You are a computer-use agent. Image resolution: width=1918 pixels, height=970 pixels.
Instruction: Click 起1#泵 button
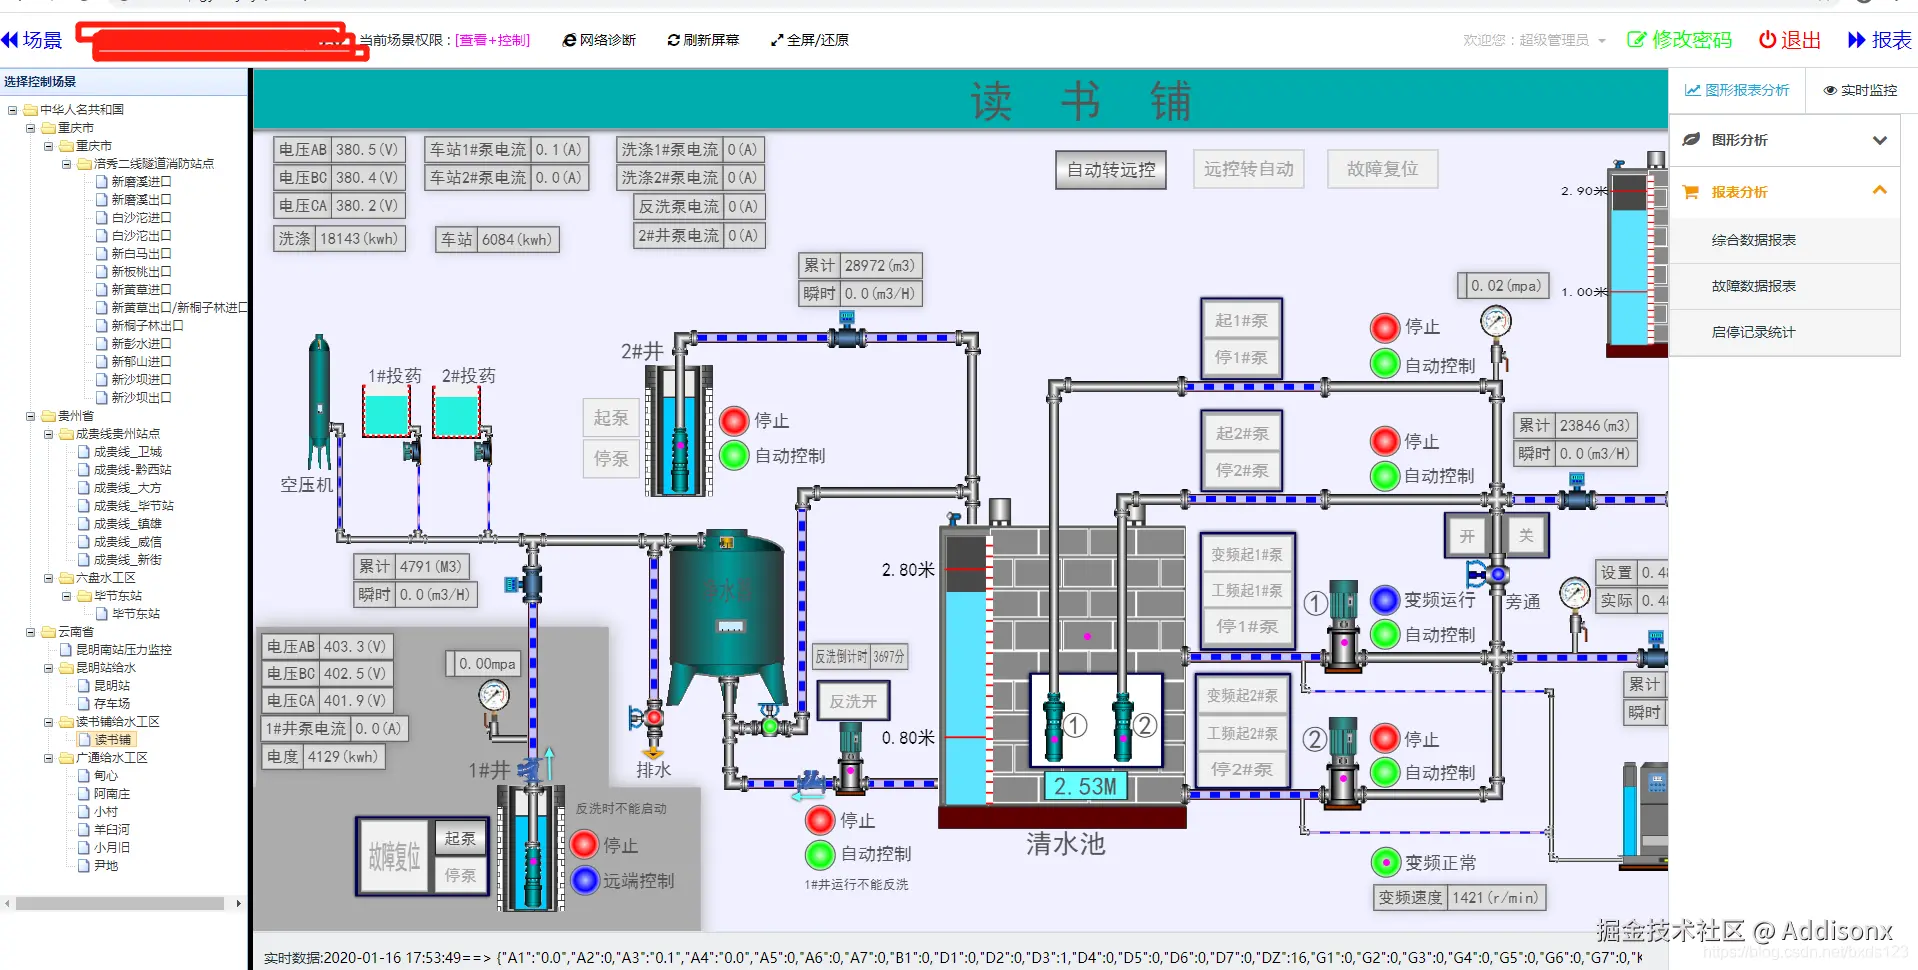pos(1241,321)
